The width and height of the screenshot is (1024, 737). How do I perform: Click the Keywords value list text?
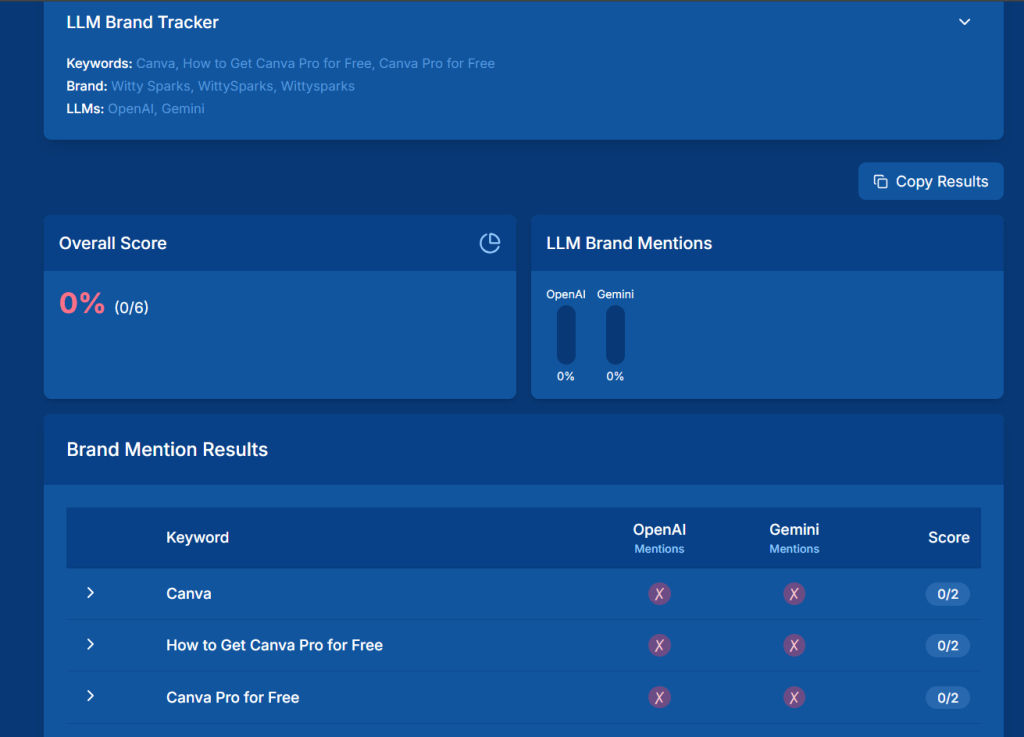315,63
